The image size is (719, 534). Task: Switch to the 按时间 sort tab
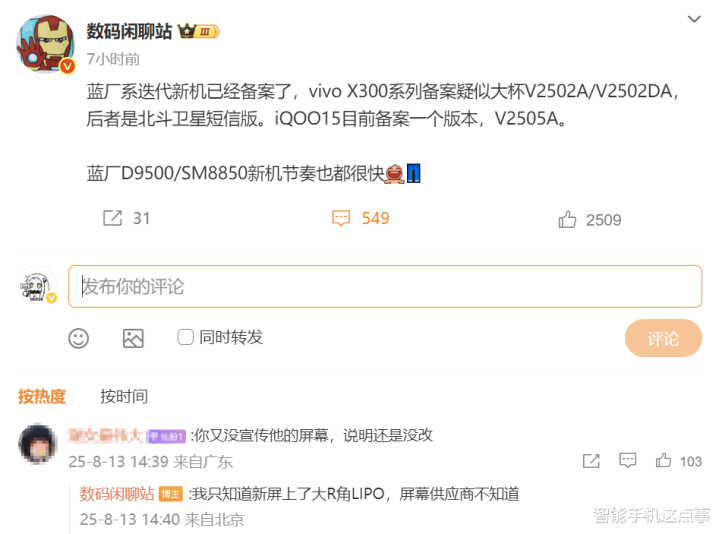pos(124,396)
